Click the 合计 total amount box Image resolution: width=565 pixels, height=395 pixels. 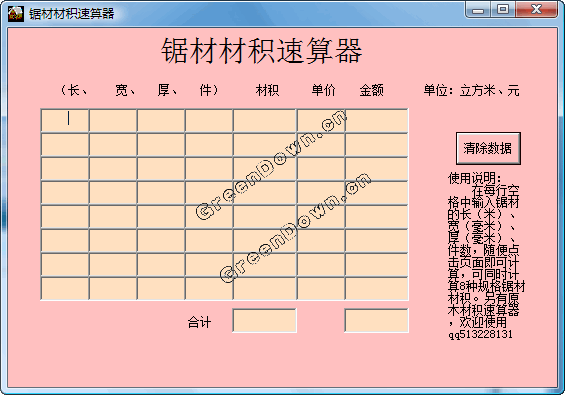(377, 320)
